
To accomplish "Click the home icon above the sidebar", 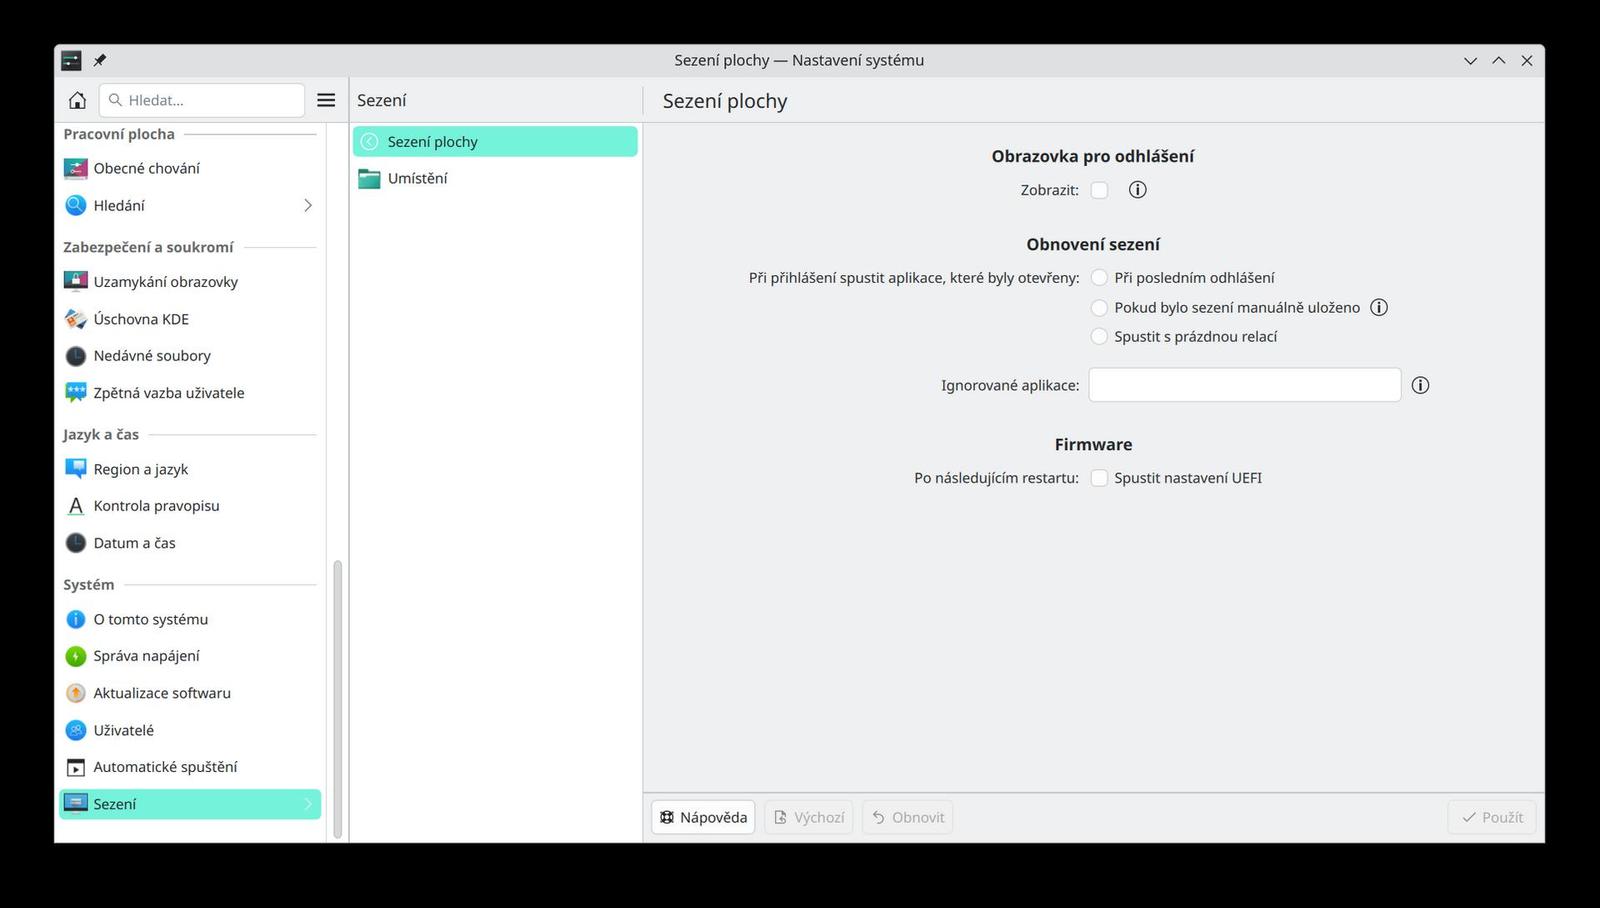I will point(76,99).
